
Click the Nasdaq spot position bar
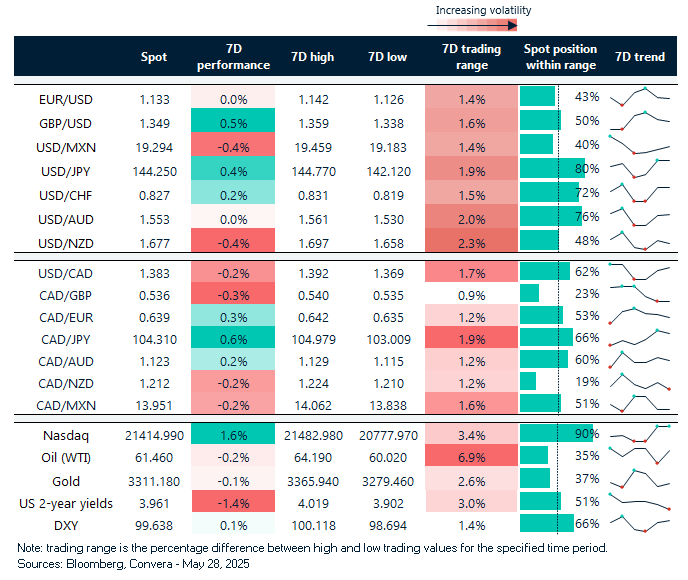[x=556, y=434]
